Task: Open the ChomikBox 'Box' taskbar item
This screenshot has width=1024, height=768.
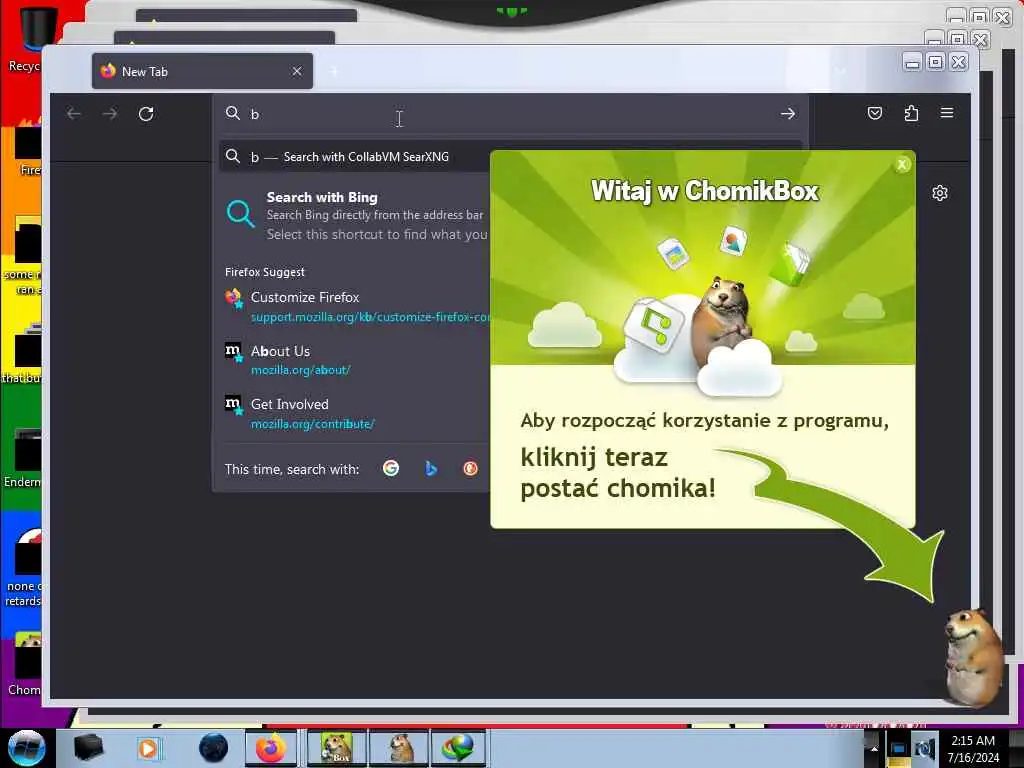Action: 336,748
